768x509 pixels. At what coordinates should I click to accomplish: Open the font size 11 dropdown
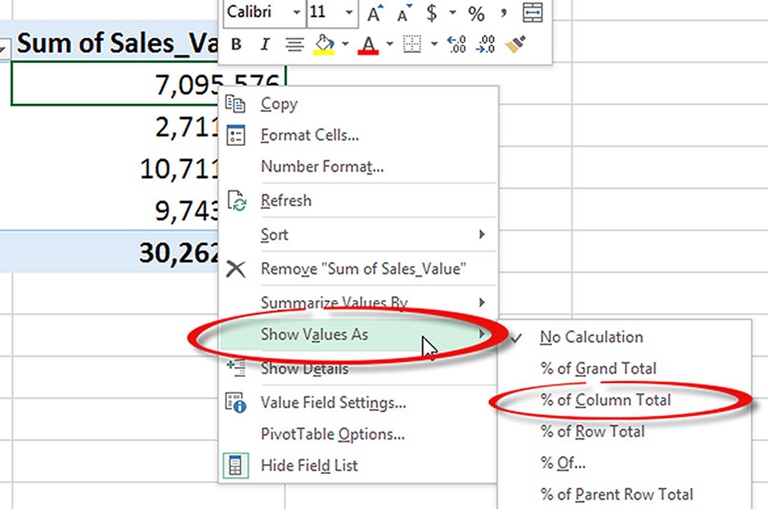pos(349,12)
